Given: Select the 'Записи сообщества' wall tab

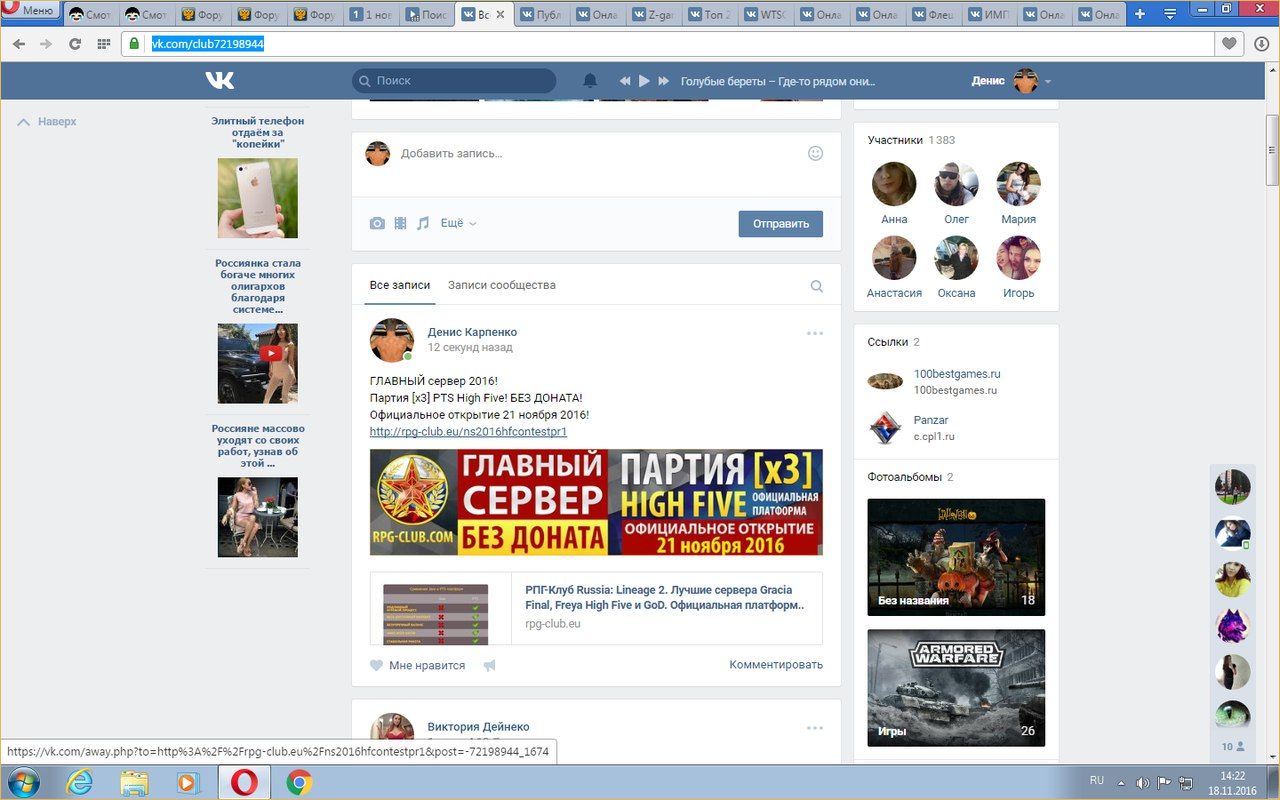Looking at the screenshot, I should [x=502, y=285].
